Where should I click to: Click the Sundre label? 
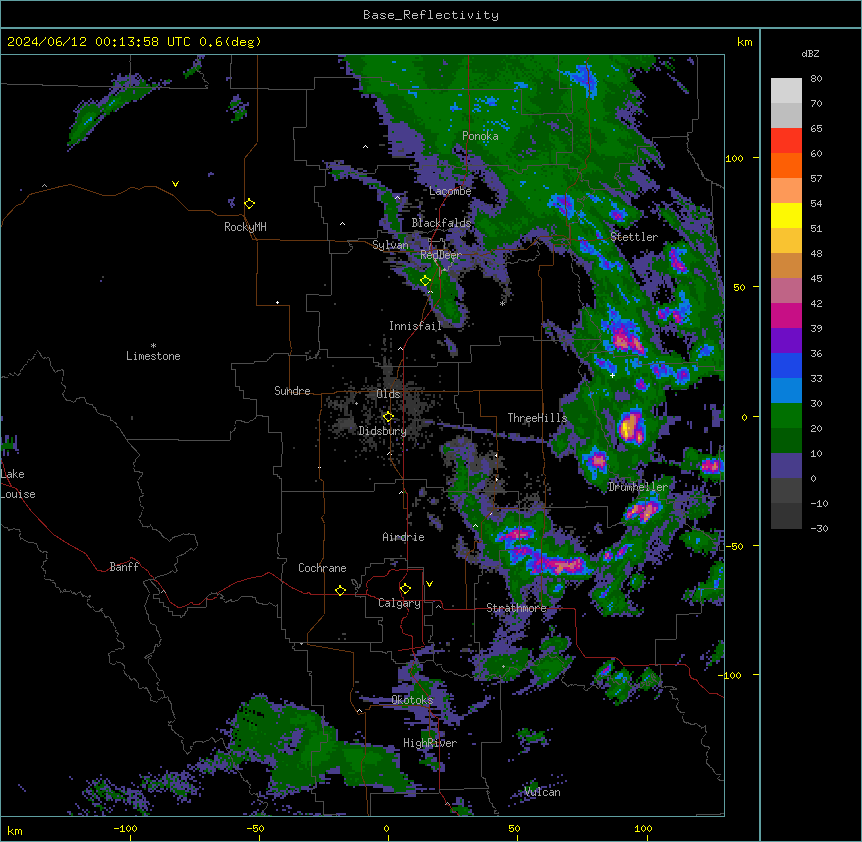(292, 391)
